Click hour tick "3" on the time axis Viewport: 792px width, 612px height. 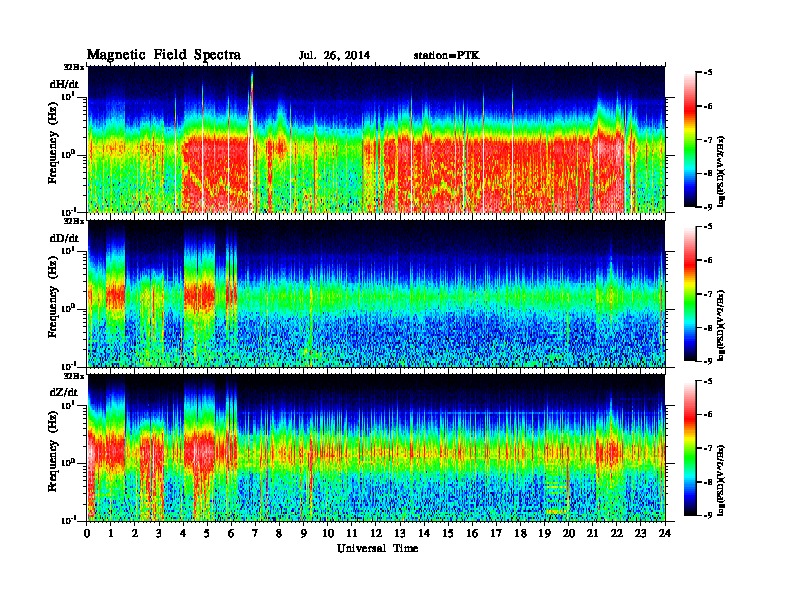coord(159,533)
